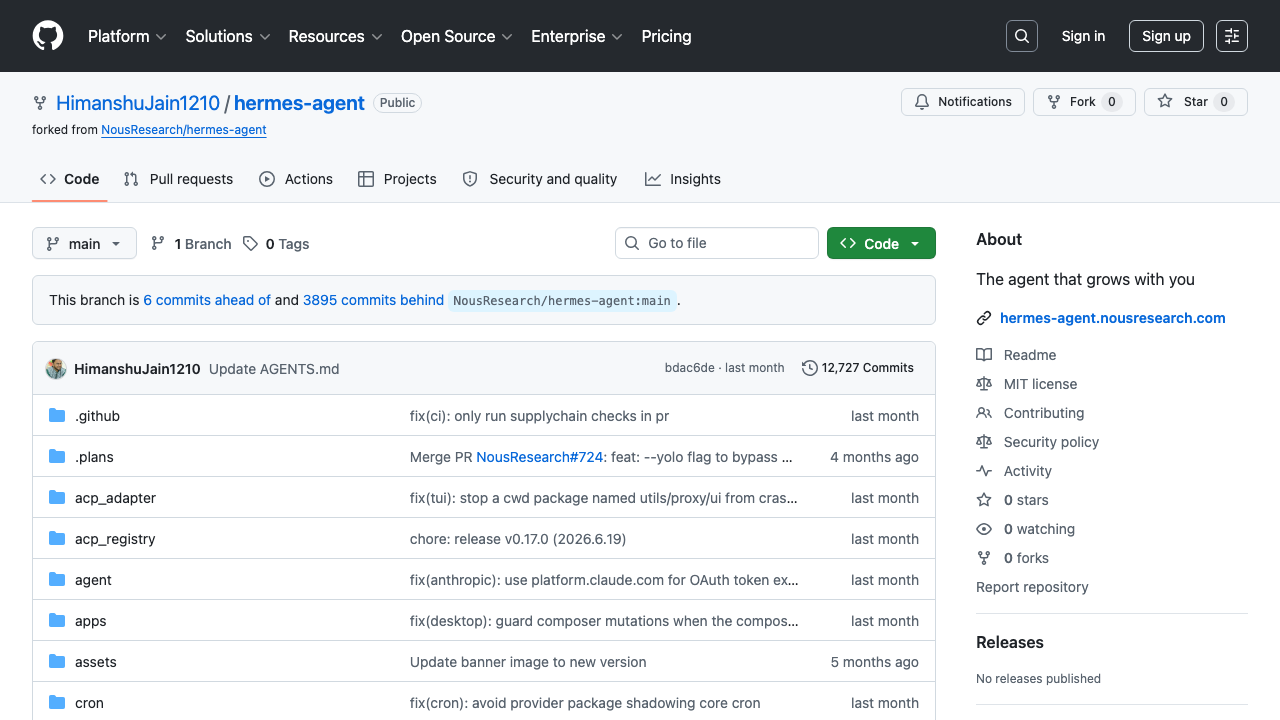The image size is (1280, 720).
Task: Click the clock icon beside 12,727 Commits
Action: 810,368
